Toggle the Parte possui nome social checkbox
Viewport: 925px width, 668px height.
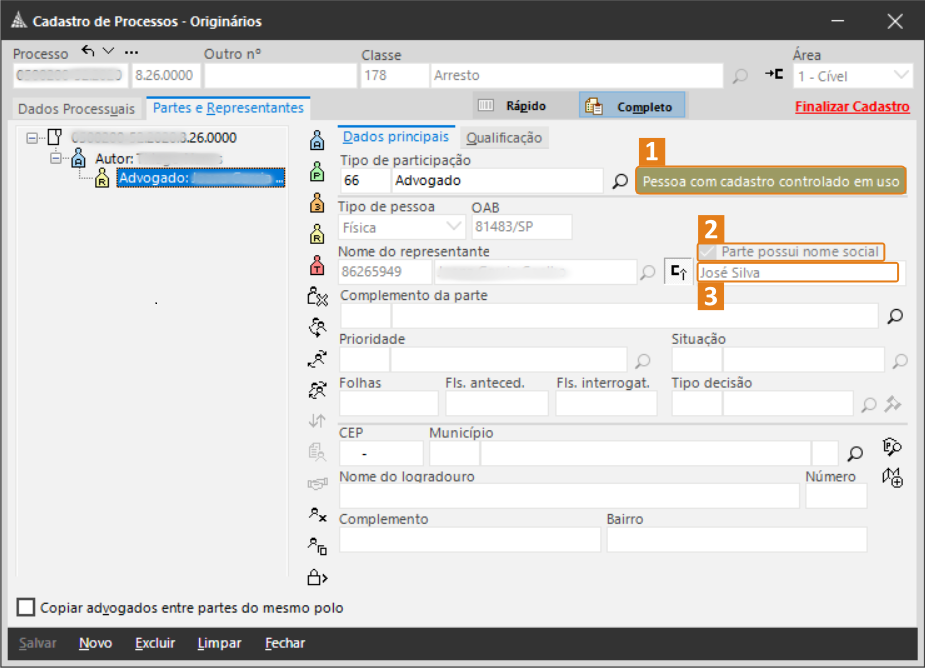(x=708, y=252)
